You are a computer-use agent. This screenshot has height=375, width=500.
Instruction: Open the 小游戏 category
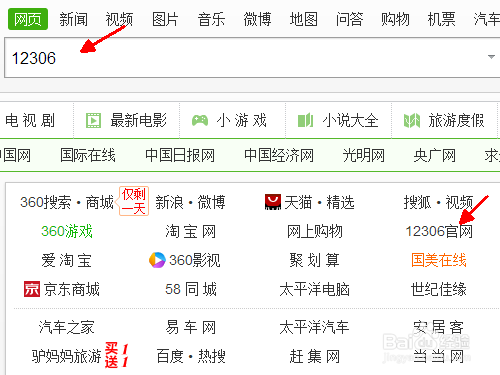242,120
